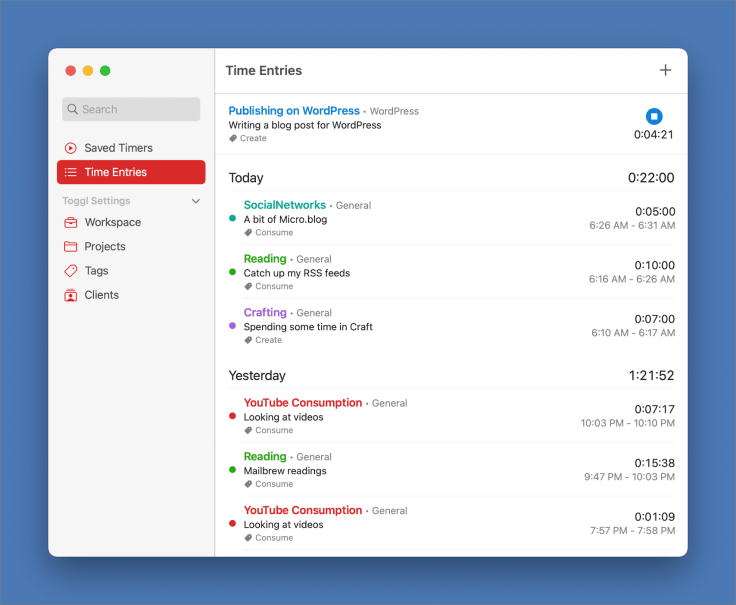Click the window's yellow minimize button

(88, 71)
